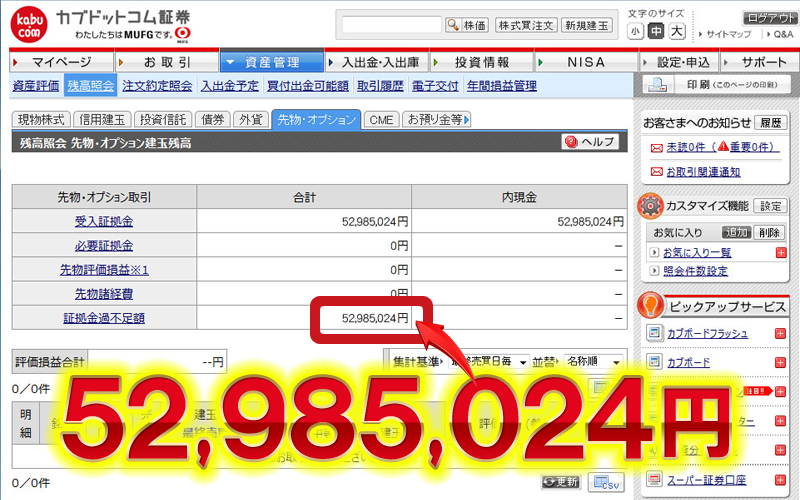Open the 受入証拠金 link
The height and width of the screenshot is (500, 800).
[104, 221]
